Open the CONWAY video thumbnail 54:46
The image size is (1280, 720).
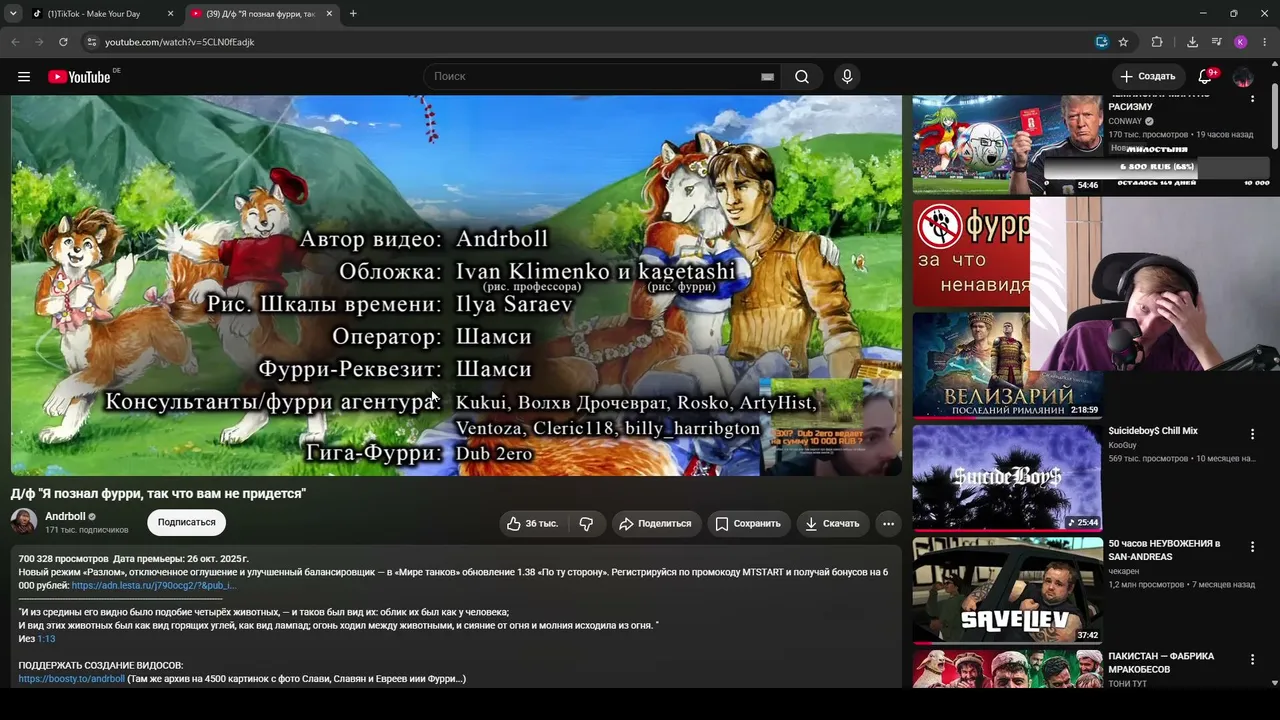point(1007,144)
